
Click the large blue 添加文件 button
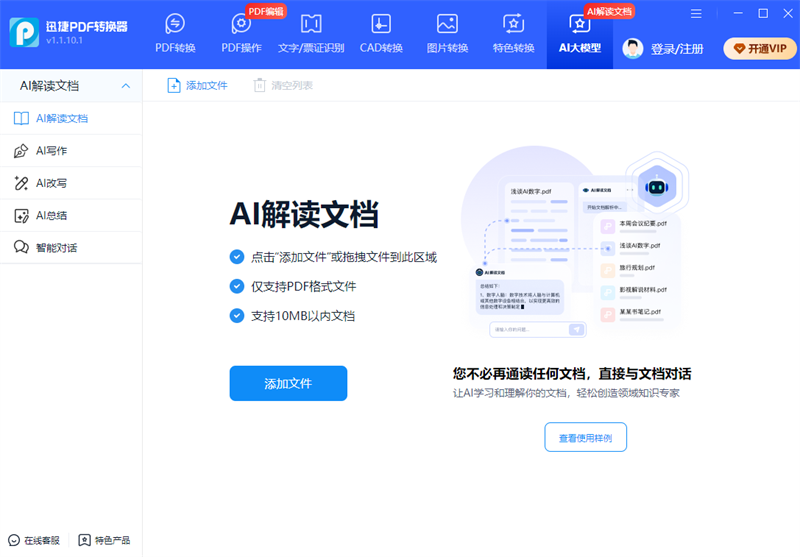click(288, 383)
